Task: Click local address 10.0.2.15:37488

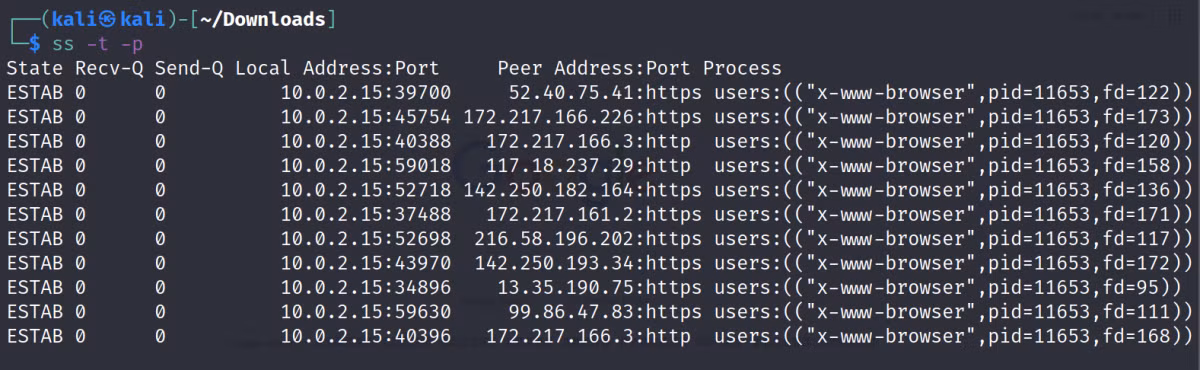Action: [366, 215]
